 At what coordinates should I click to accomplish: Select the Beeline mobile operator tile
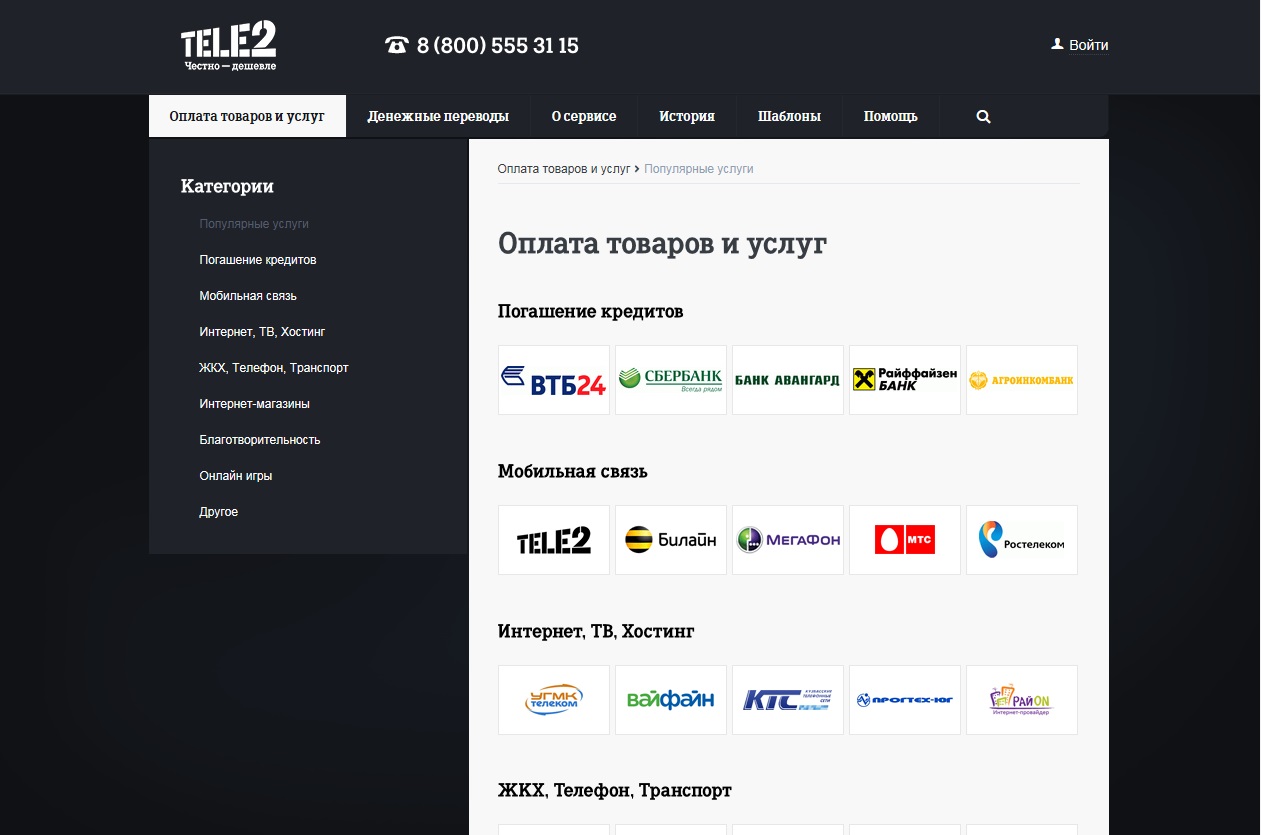pos(671,540)
